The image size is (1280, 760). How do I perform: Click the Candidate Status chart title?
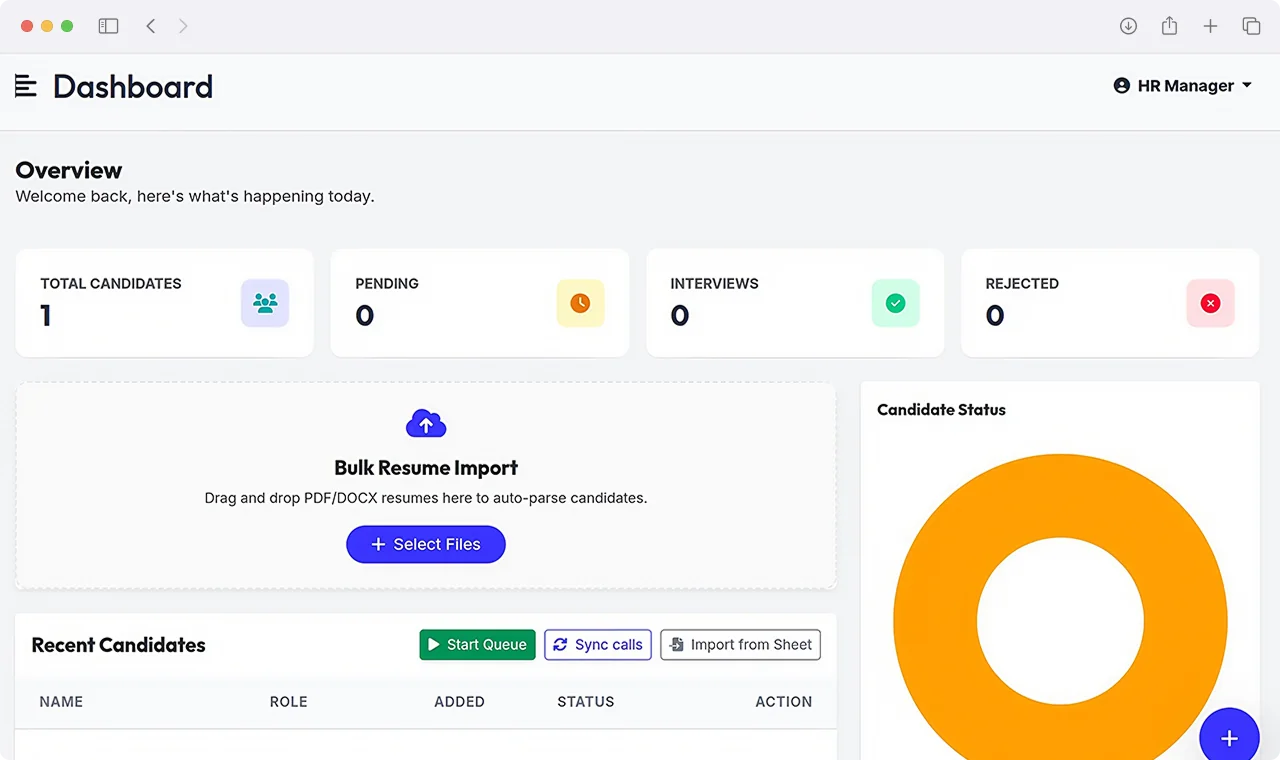click(941, 410)
